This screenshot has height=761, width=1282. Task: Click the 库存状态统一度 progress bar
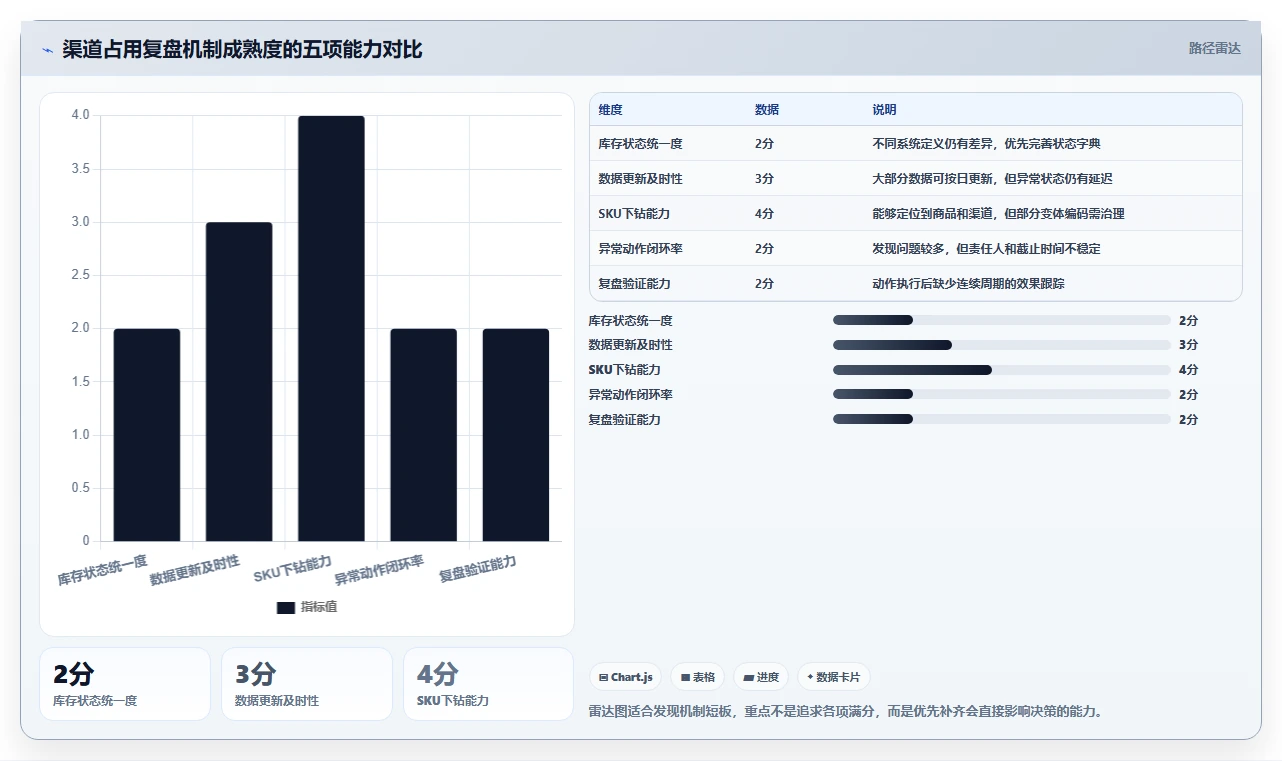[1001, 320]
